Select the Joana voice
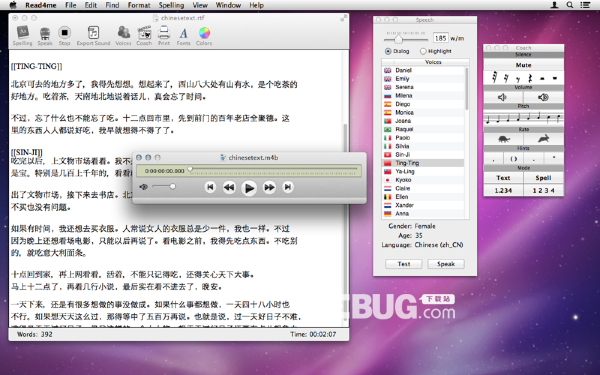600x375 pixels. [423, 121]
